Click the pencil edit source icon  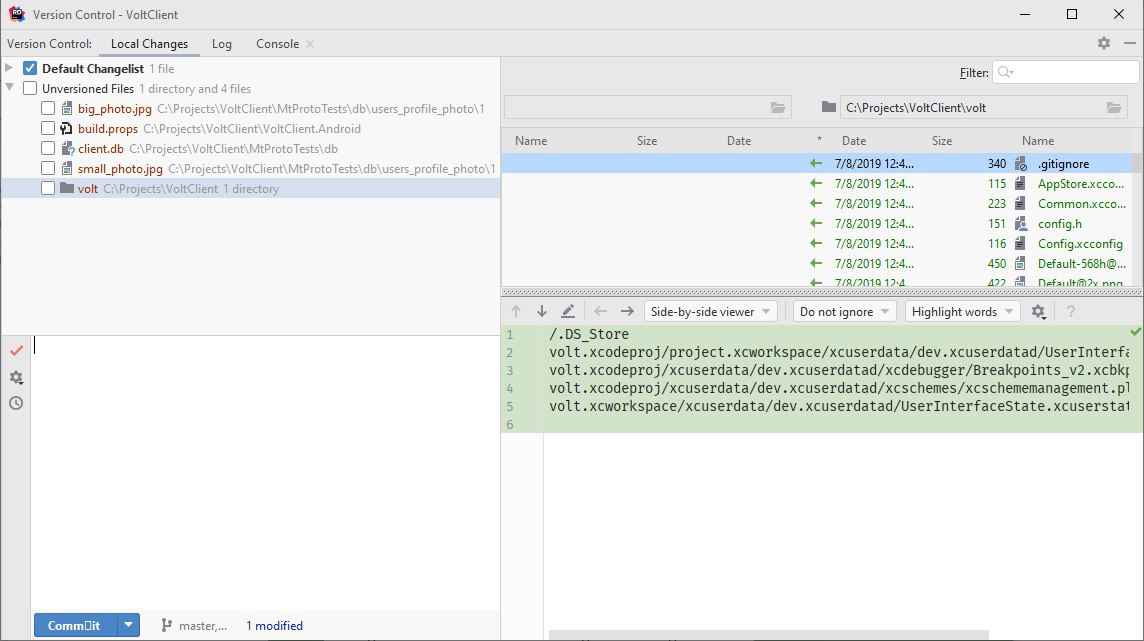click(568, 312)
